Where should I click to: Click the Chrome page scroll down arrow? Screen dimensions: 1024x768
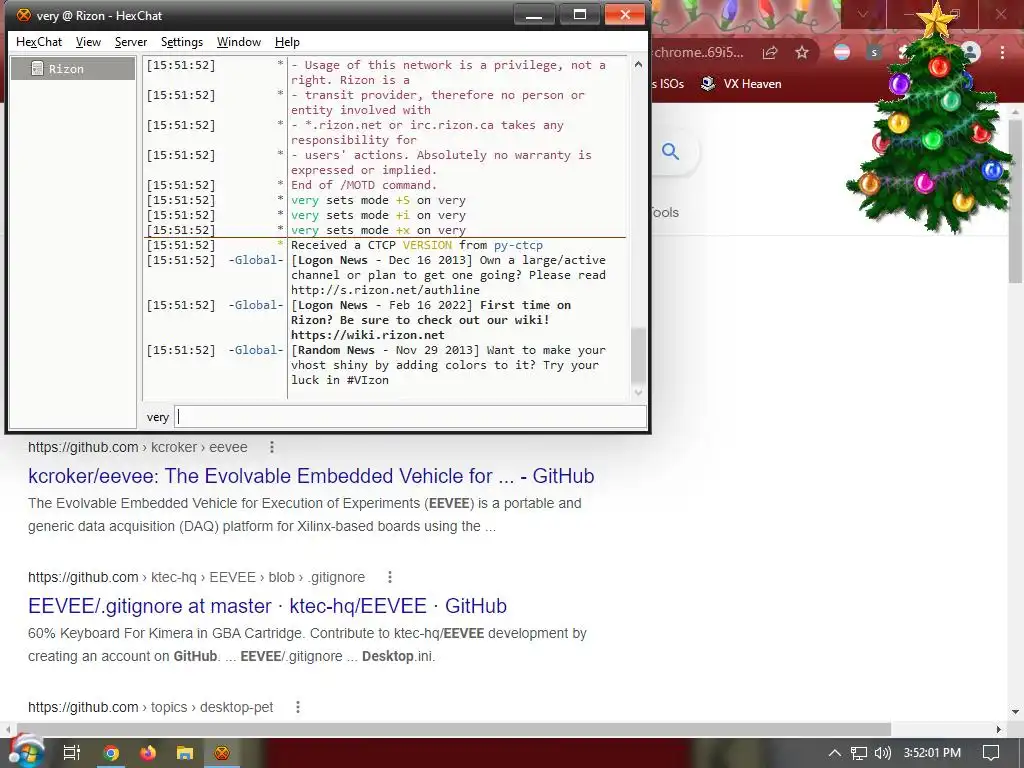(x=1016, y=711)
